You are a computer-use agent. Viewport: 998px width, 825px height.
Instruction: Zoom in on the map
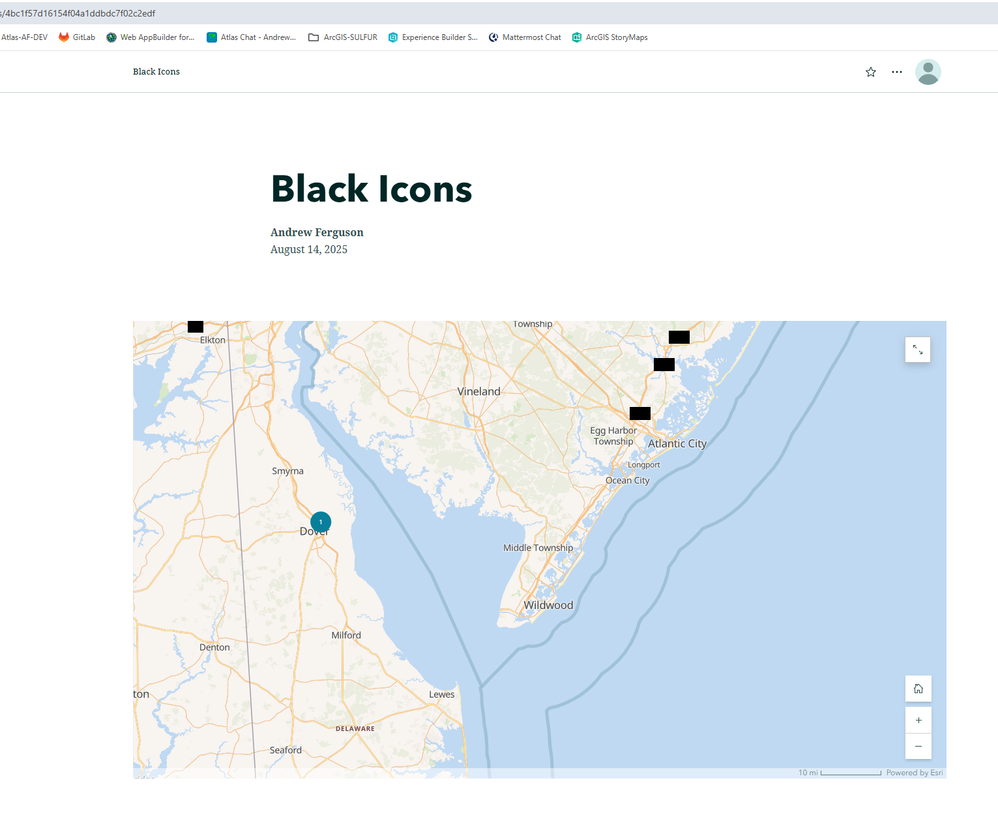click(x=918, y=720)
